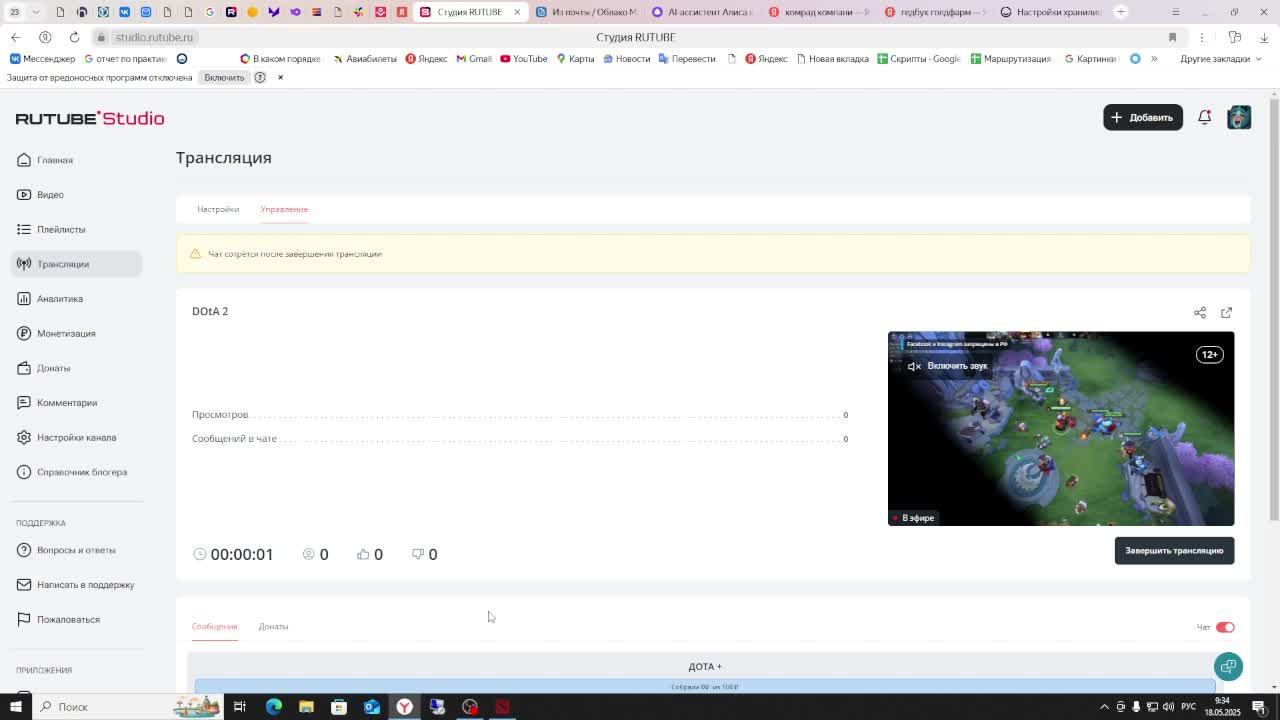
Task: Open Yandex Browser taskbar icon
Action: 405,707
